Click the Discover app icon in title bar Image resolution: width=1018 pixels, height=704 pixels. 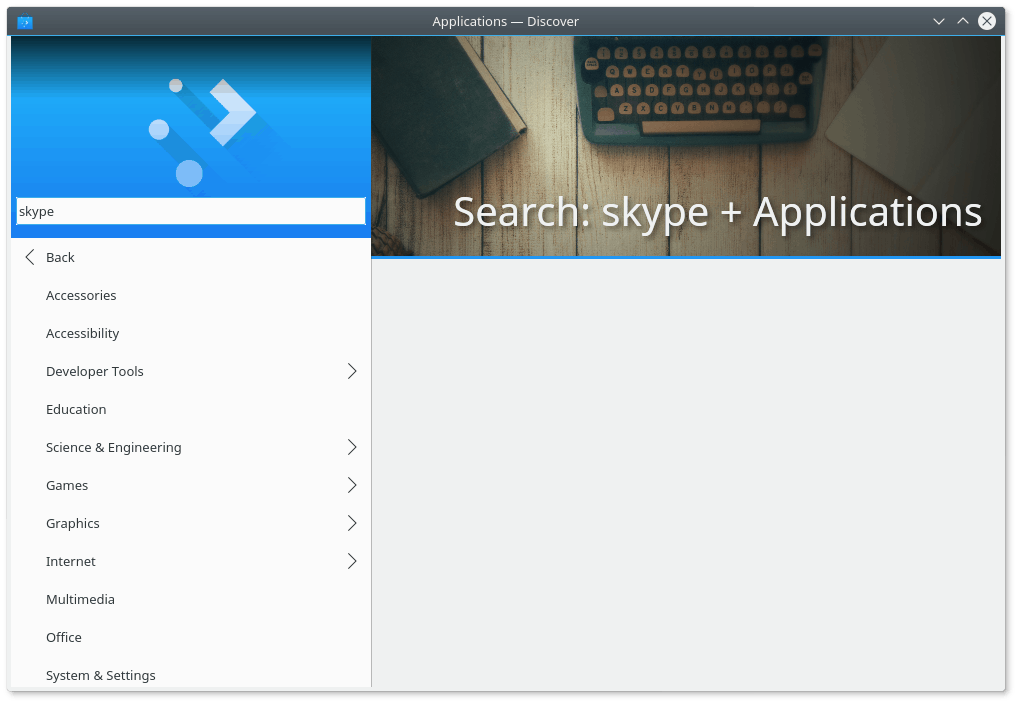click(x=25, y=22)
